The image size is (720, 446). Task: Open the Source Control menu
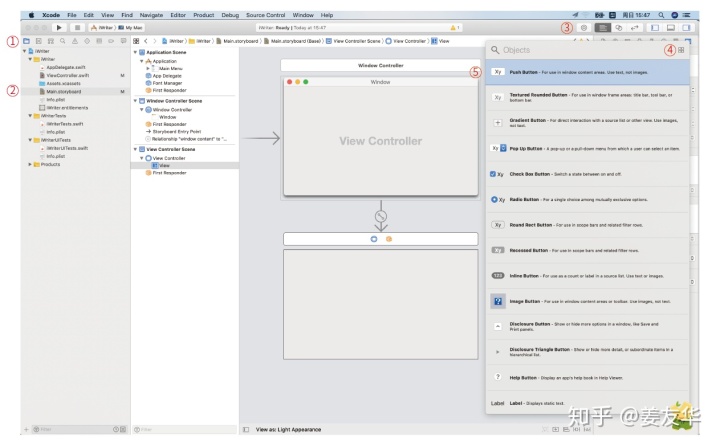click(265, 15)
